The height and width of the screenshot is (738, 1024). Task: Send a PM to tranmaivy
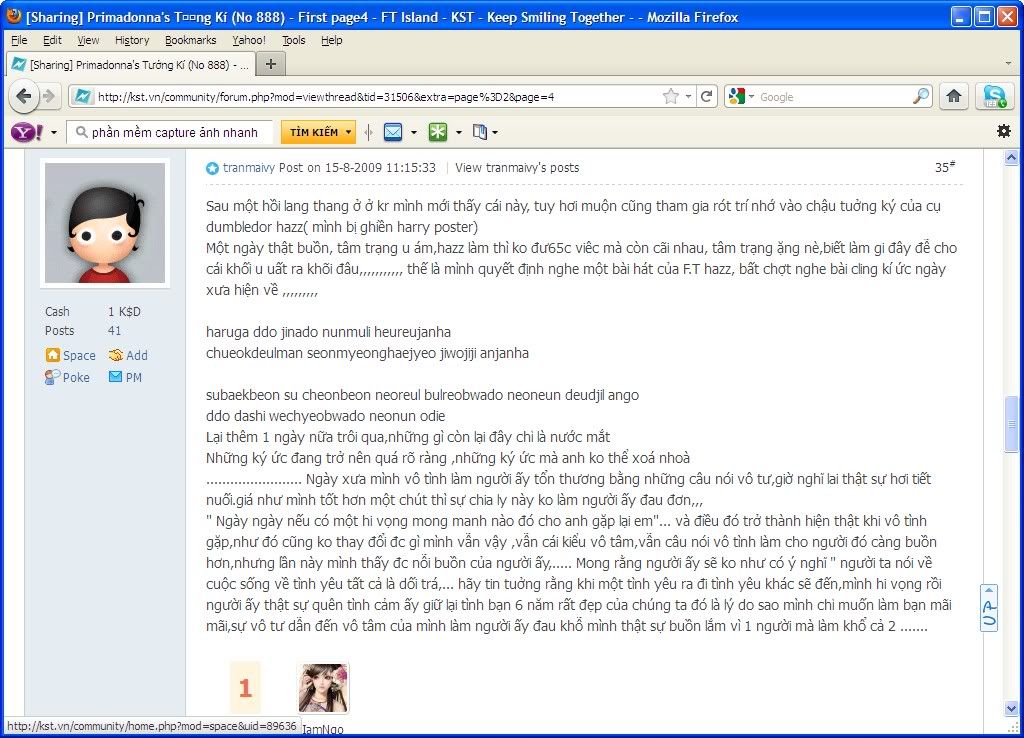[x=125, y=377]
